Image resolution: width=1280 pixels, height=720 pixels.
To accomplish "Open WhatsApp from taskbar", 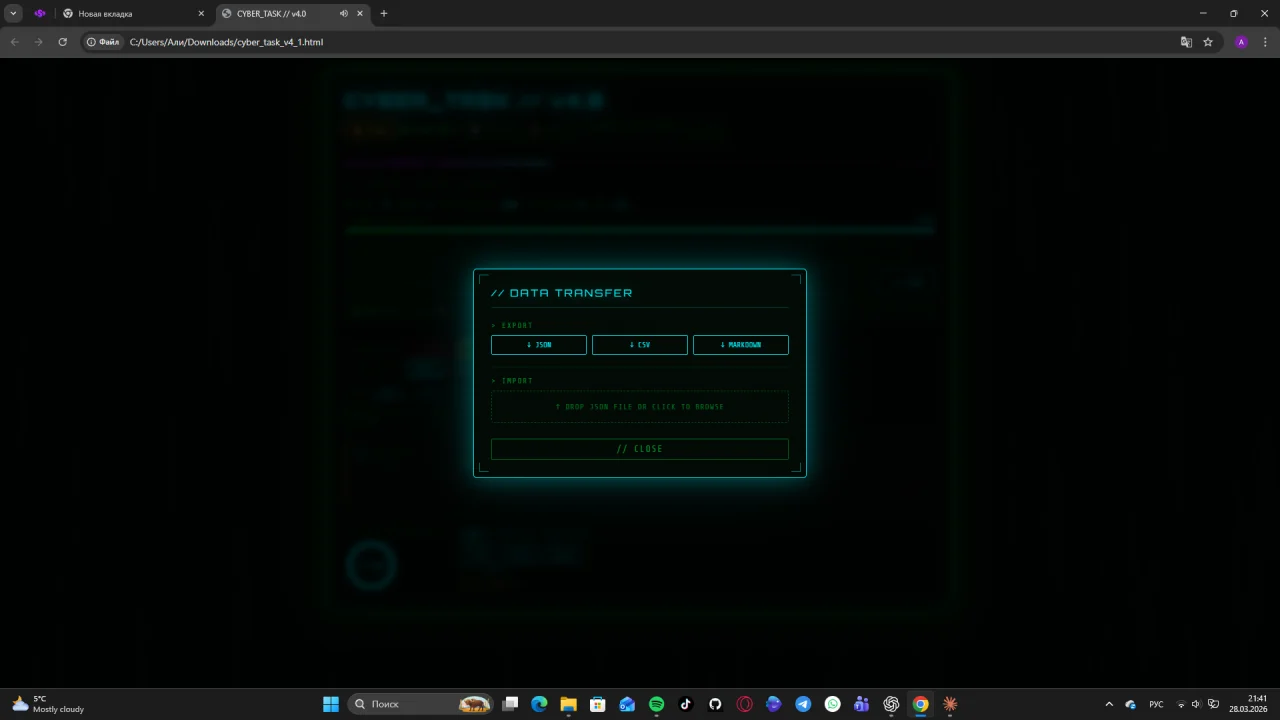I will 832,704.
